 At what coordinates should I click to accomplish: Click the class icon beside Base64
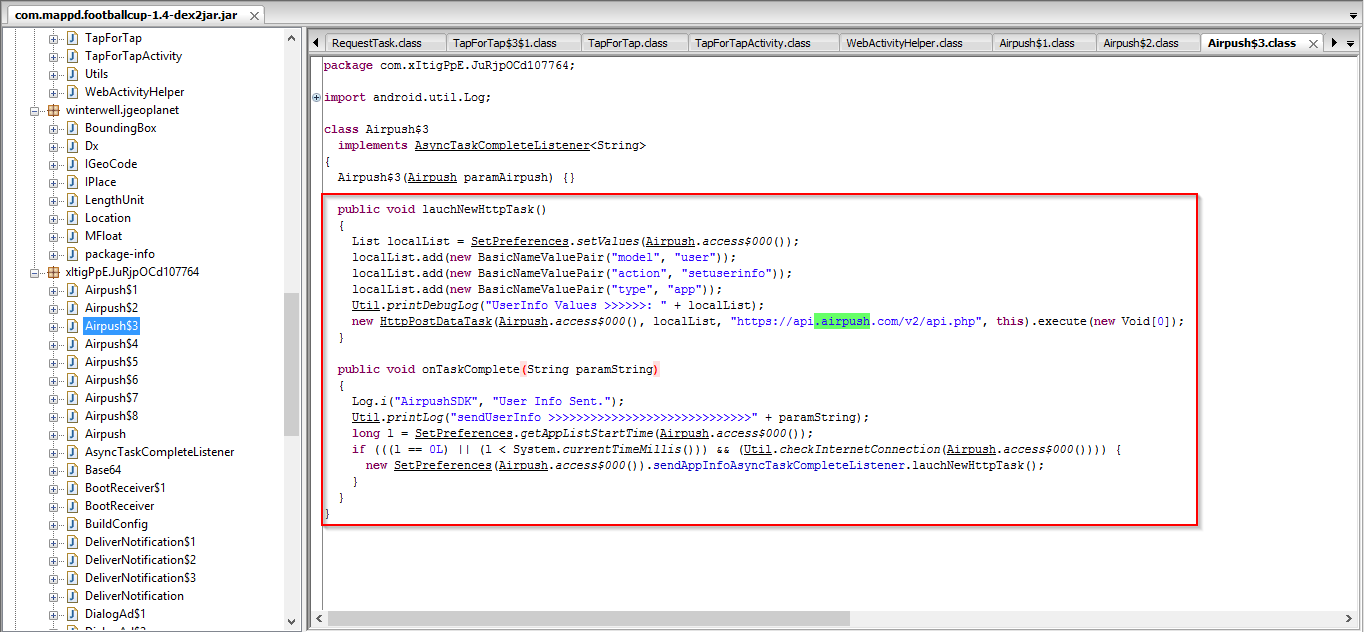[x=72, y=470]
